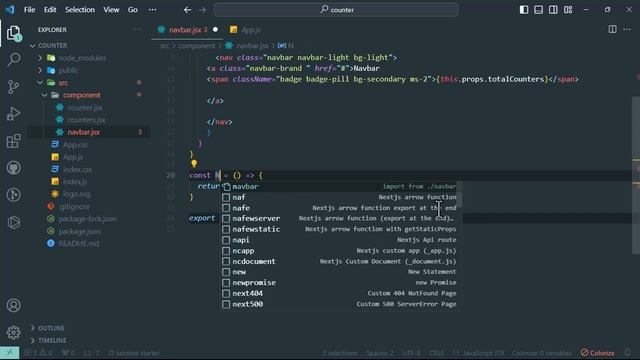
Task: Click the counter command center search box
Action: click(x=336, y=9)
